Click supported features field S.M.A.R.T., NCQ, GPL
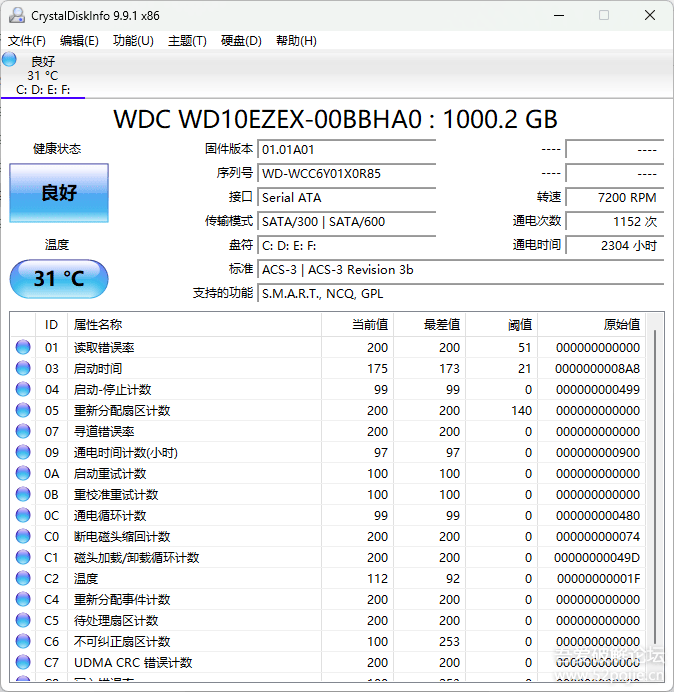674x692 pixels. tap(460, 293)
